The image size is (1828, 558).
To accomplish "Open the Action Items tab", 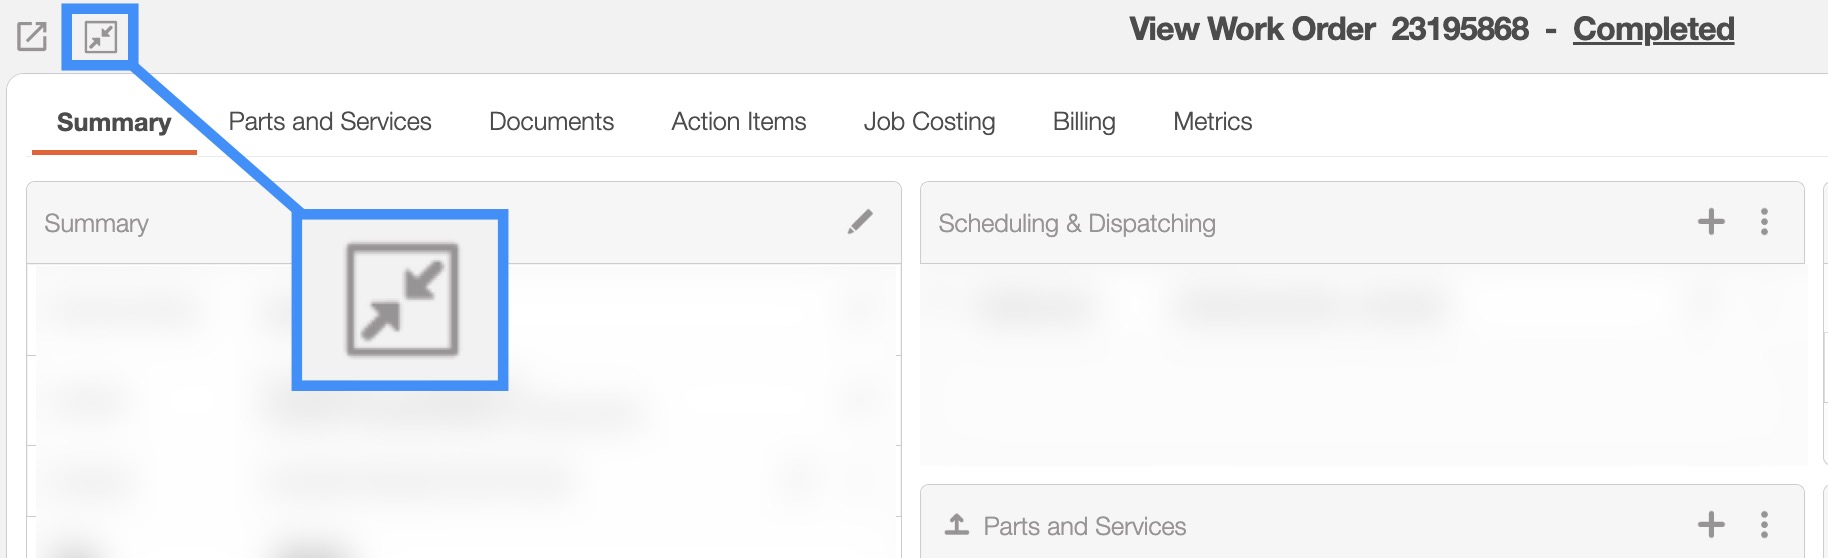I will (x=738, y=122).
